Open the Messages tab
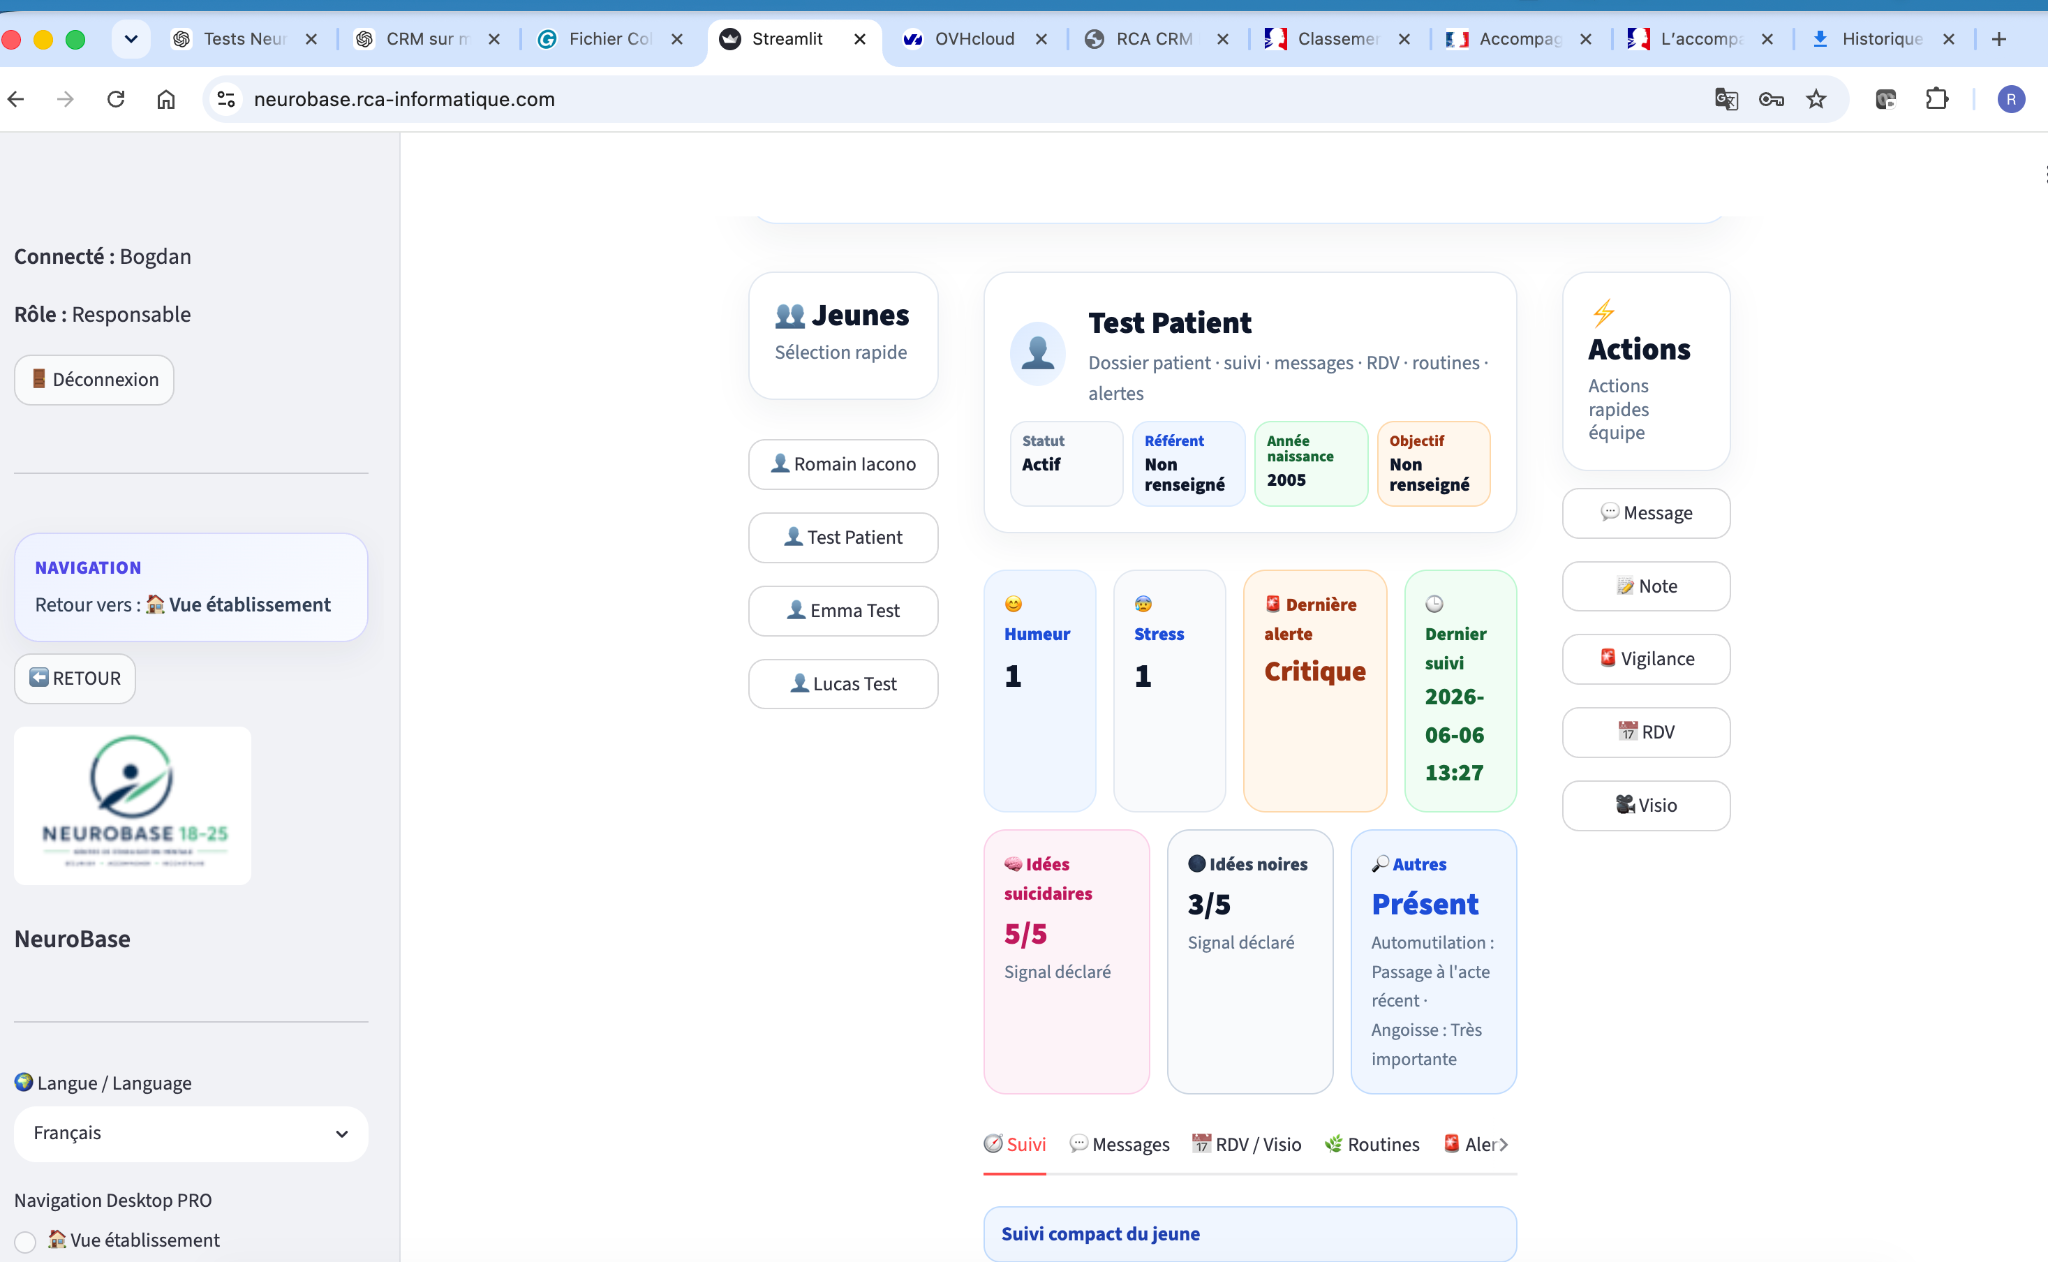The height and width of the screenshot is (1262, 2048). click(x=1119, y=1144)
